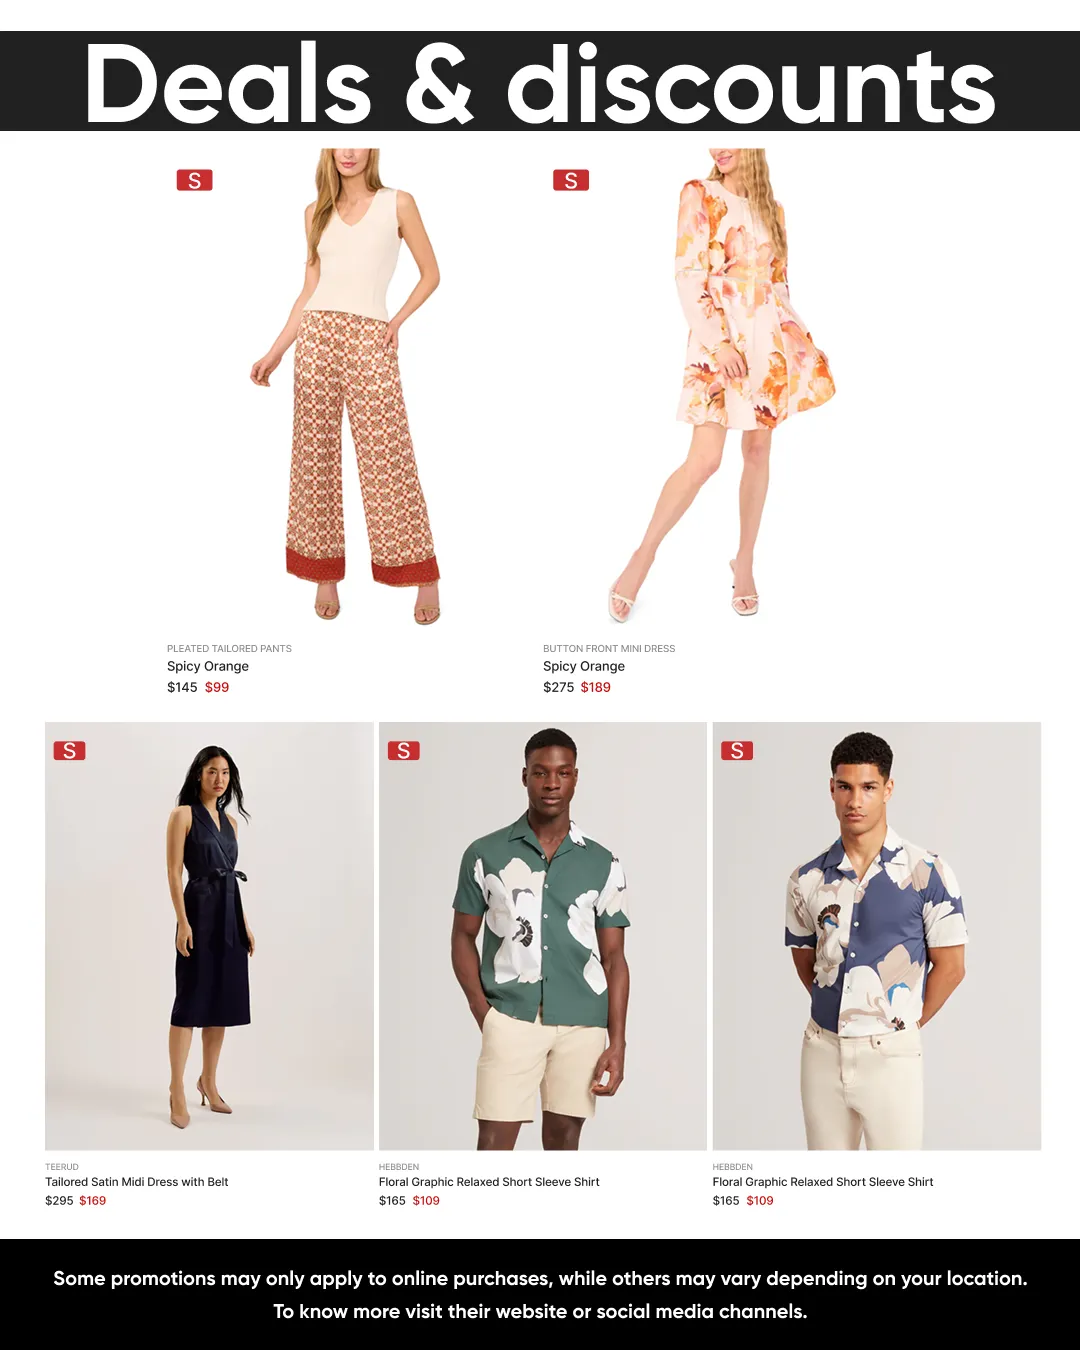
Task: Open Floral Graphic Shirt link under green shirt
Action: 489,1182
